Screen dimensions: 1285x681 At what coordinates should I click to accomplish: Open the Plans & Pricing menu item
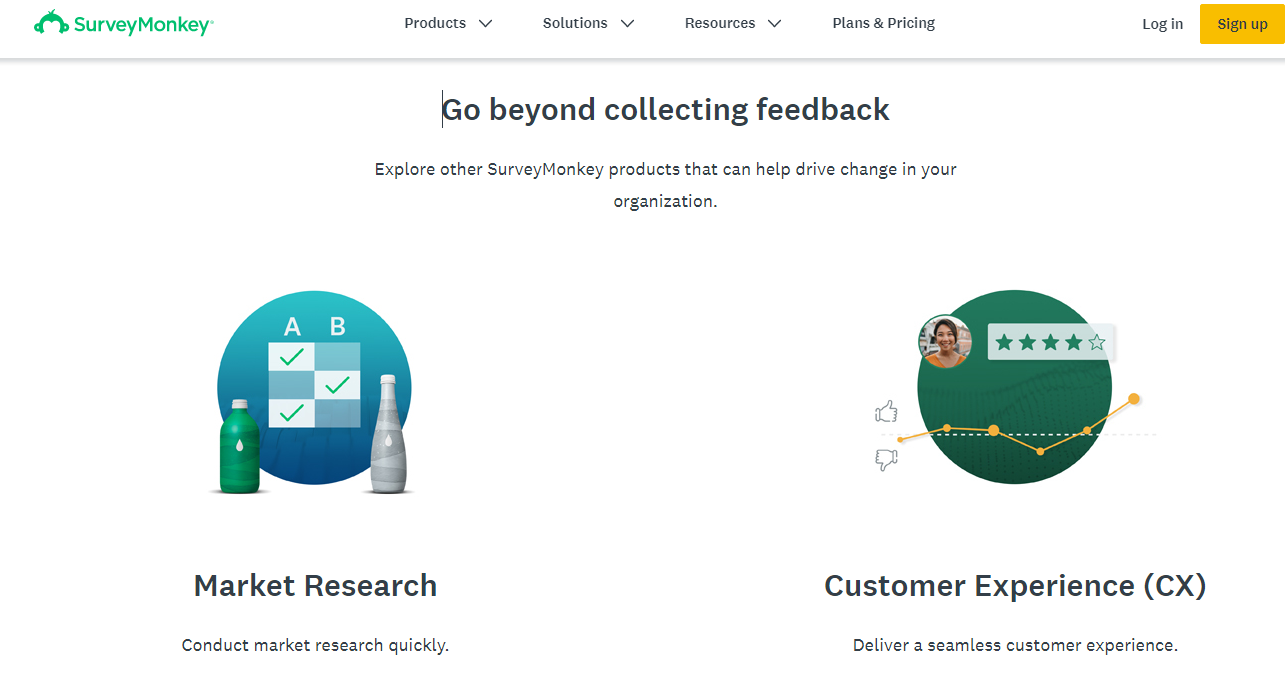pos(884,23)
